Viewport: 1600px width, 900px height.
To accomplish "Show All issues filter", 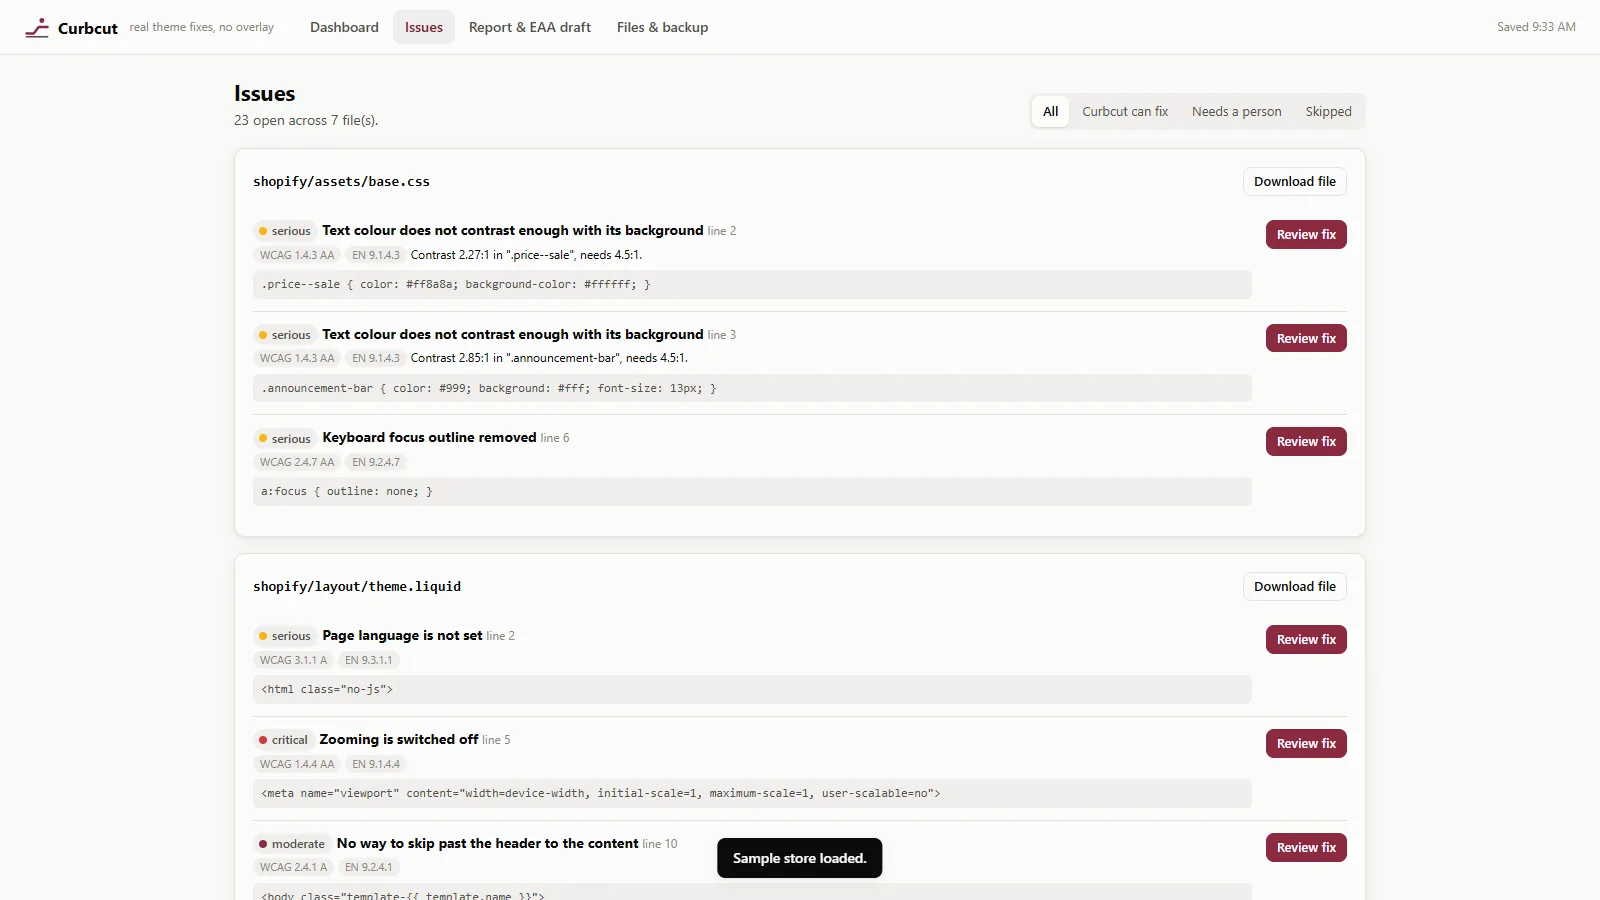I will 1051,111.
